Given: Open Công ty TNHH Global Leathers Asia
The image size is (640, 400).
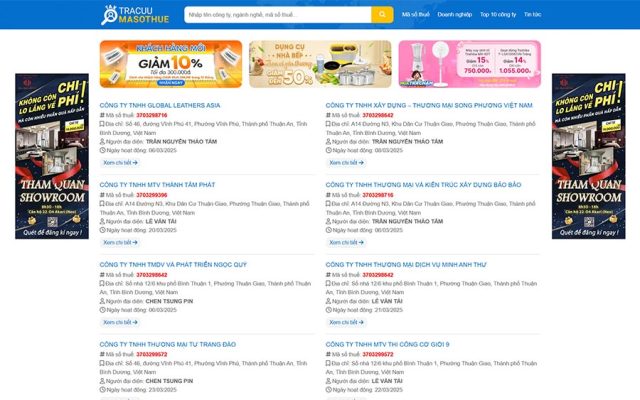Looking at the screenshot, I should pos(160,105).
